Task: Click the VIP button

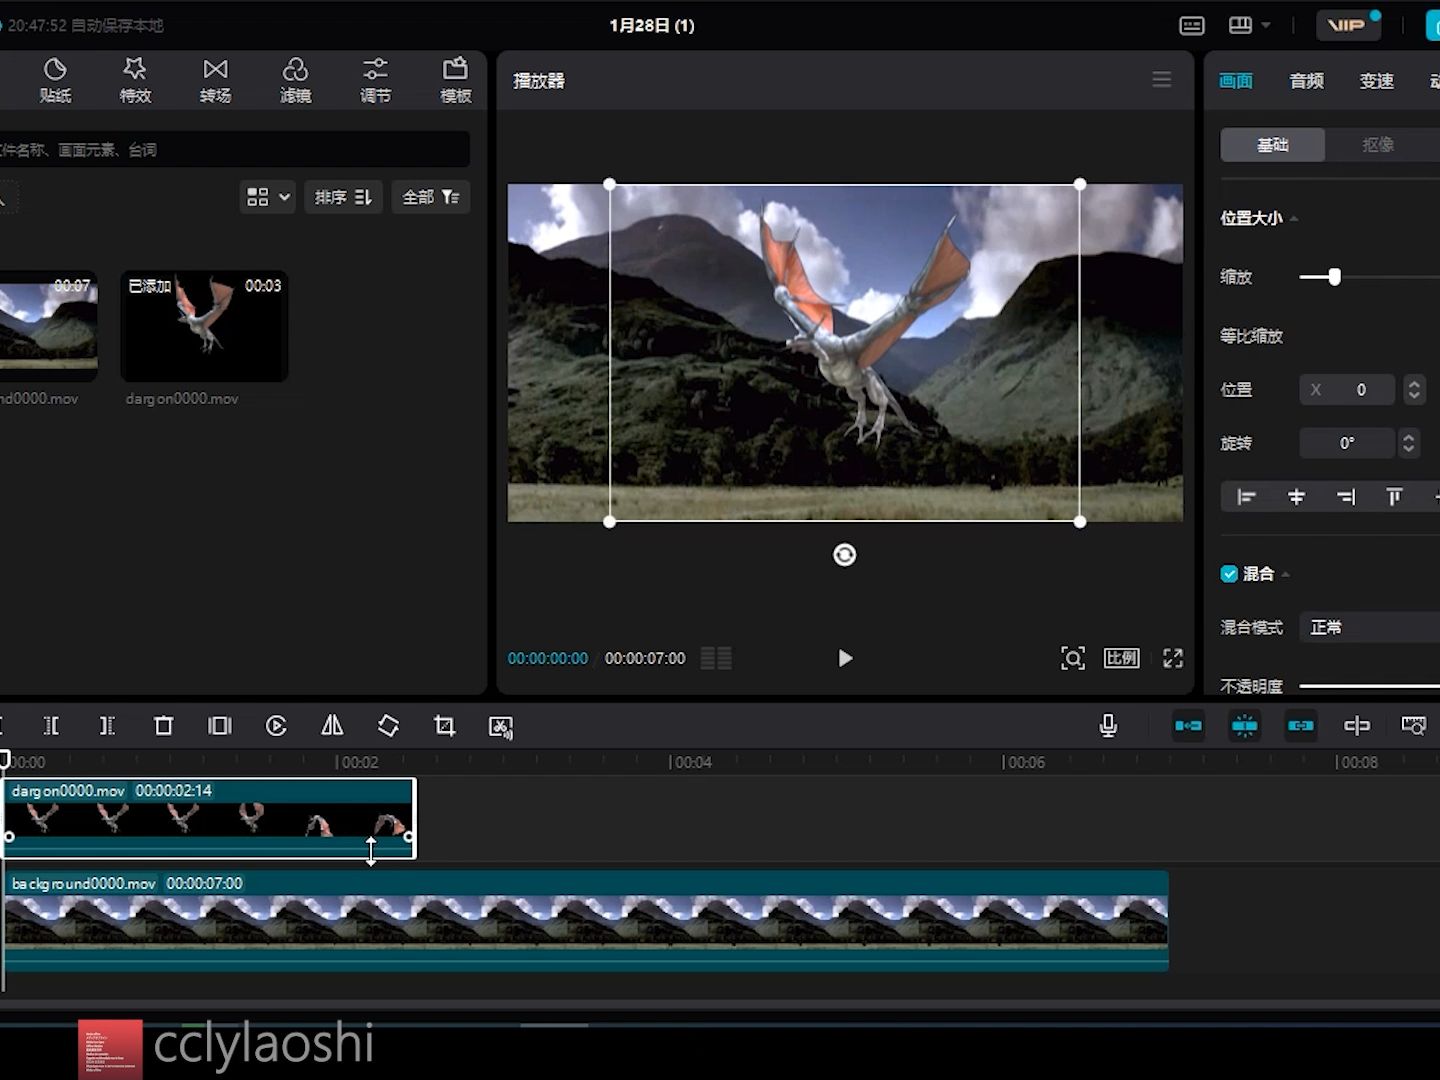Action: coord(1349,25)
